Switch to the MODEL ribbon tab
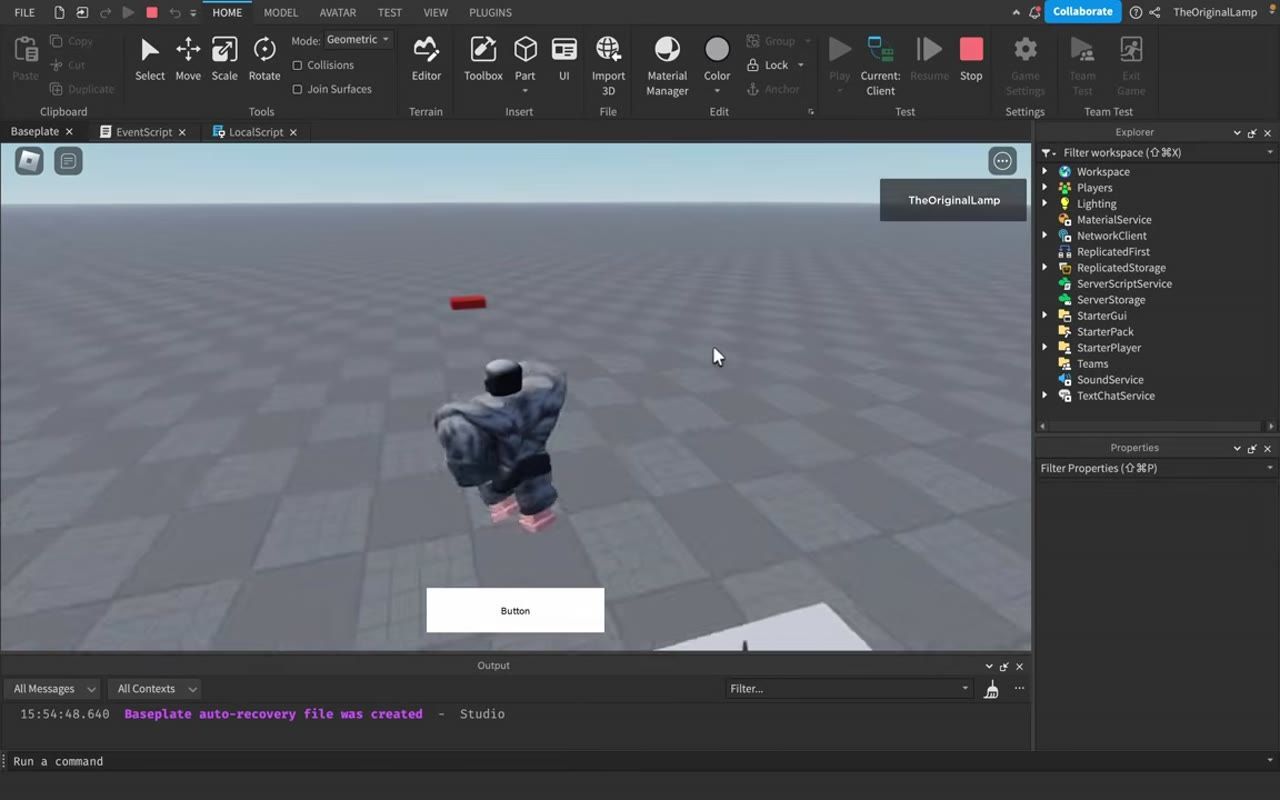 (281, 12)
